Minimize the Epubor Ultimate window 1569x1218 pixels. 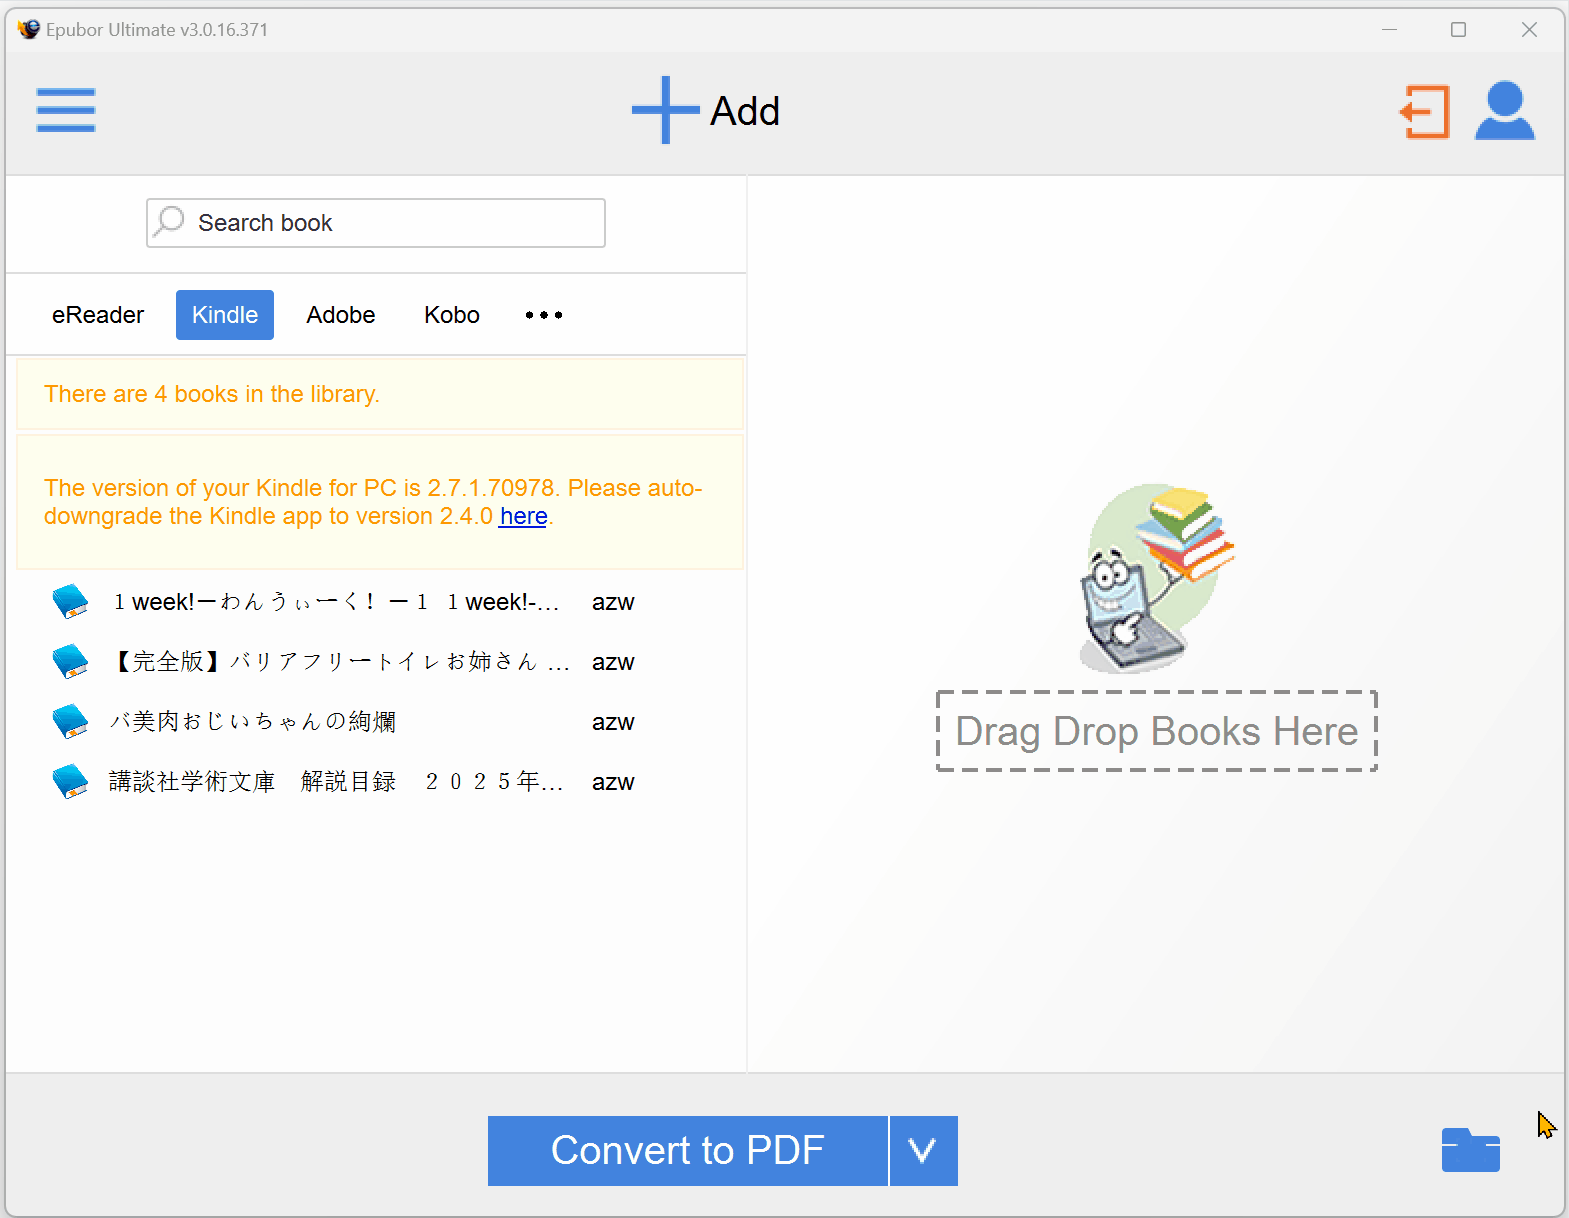1389,30
